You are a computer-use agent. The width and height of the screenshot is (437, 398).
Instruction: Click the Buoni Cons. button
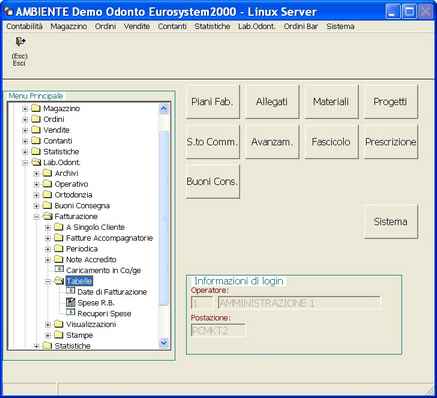tap(212, 182)
